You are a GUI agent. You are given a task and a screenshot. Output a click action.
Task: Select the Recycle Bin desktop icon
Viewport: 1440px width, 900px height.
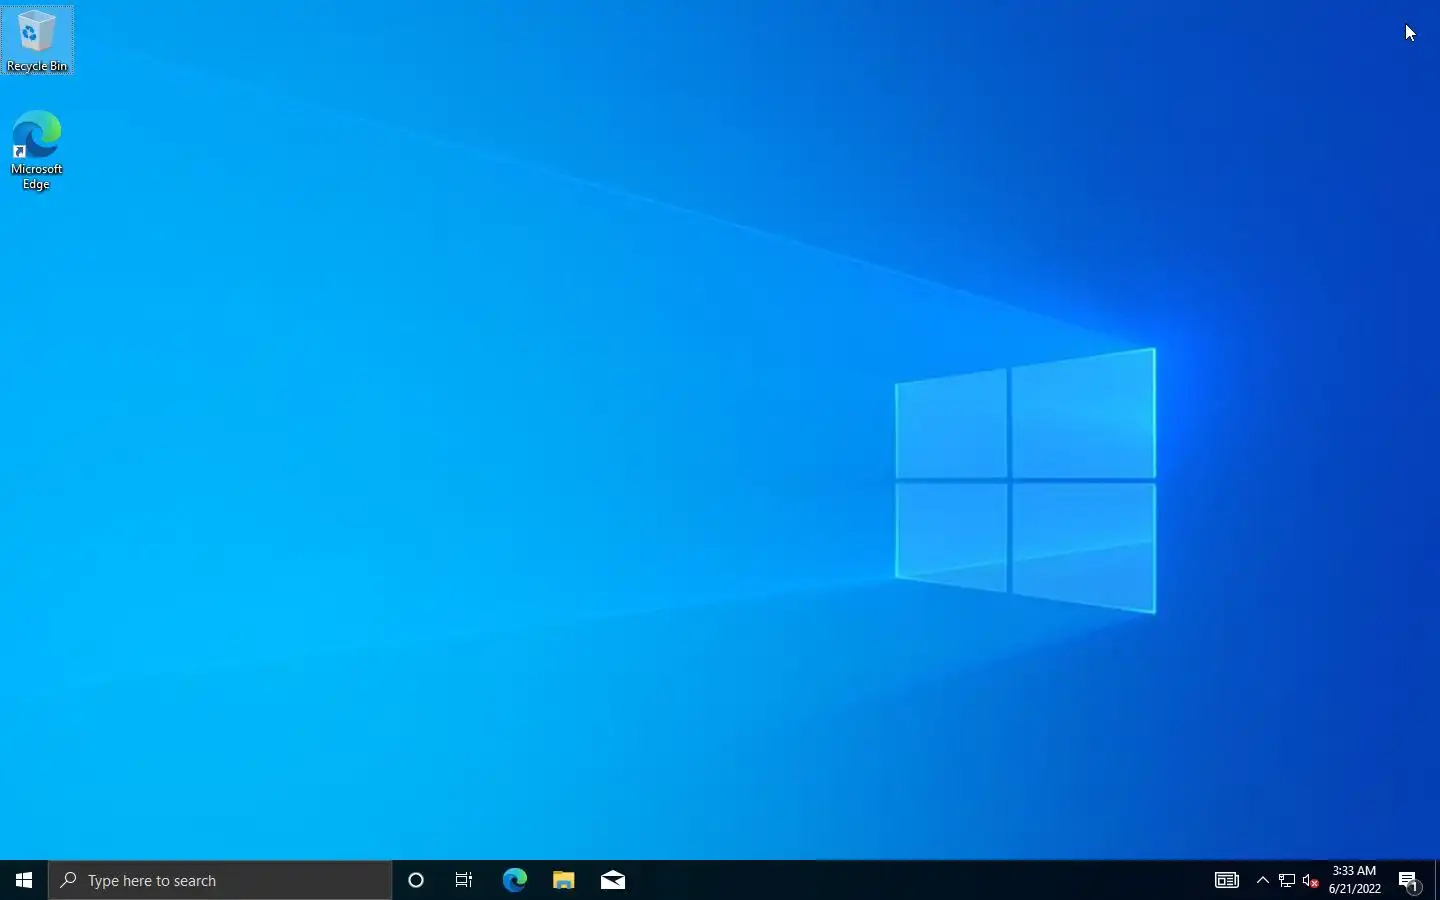(37, 40)
